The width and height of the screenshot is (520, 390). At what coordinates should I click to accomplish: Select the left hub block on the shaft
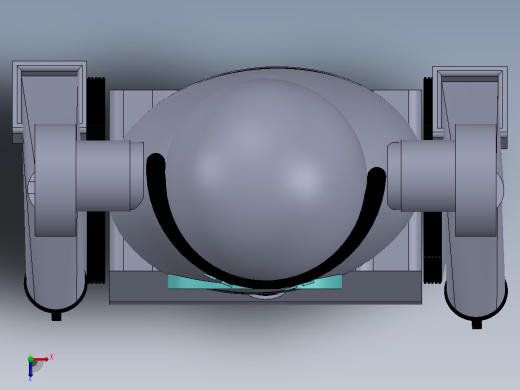click(55, 180)
